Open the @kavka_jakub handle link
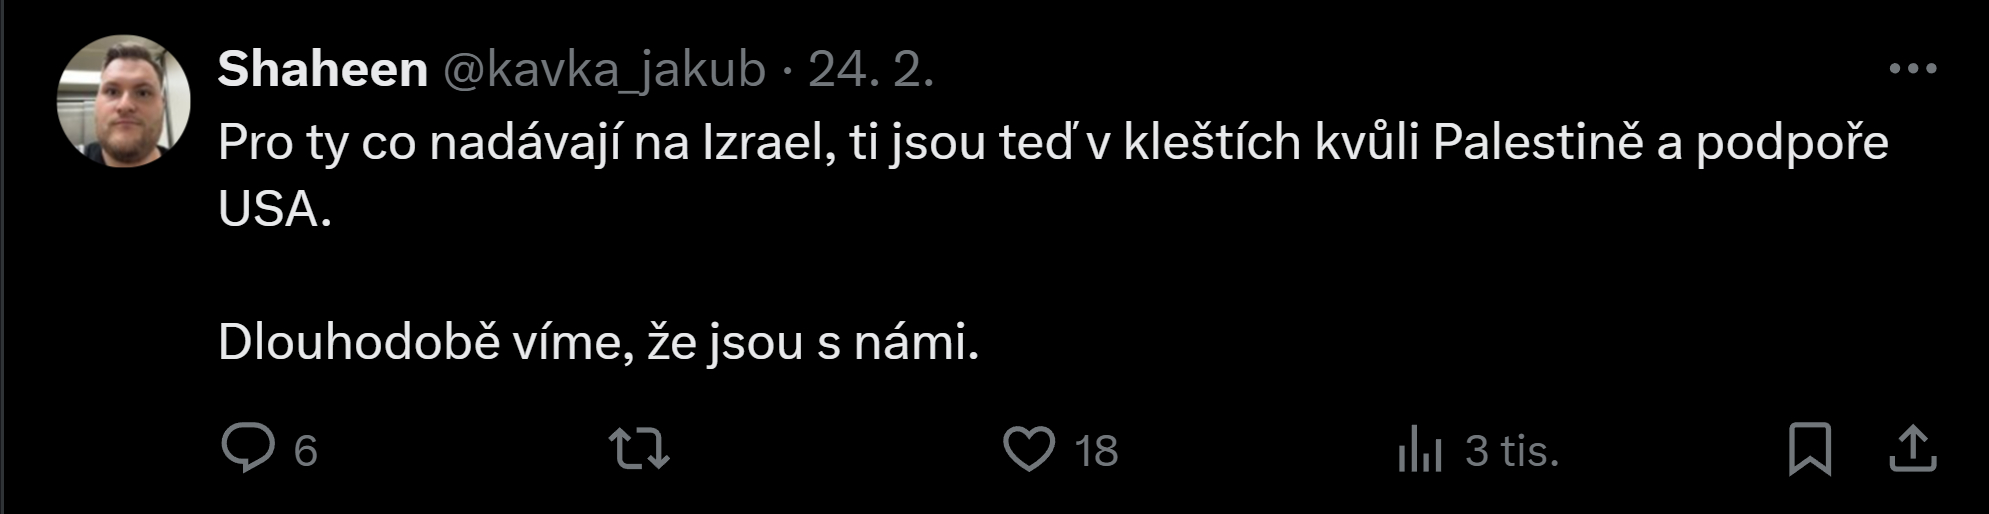The width and height of the screenshot is (1989, 514). click(603, 70)
